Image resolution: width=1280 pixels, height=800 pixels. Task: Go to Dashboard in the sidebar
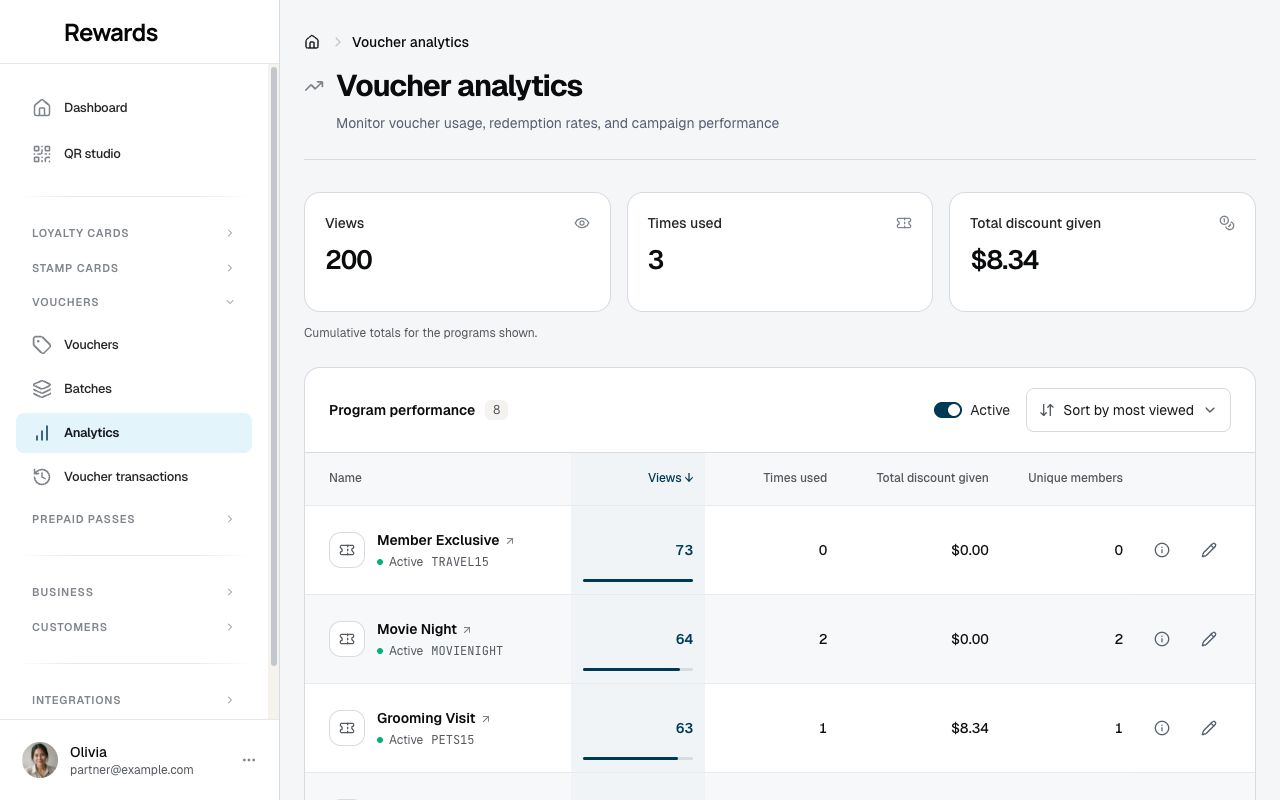[x=134, y=108]
